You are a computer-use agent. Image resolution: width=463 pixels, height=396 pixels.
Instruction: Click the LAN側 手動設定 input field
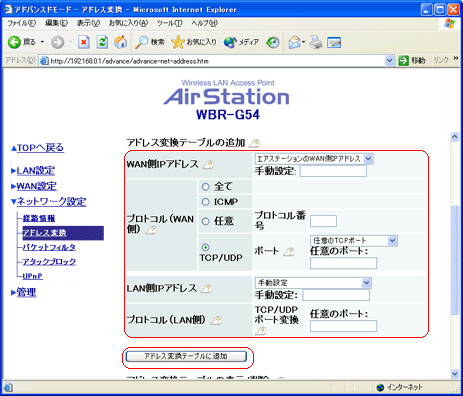tap(336, 295)
